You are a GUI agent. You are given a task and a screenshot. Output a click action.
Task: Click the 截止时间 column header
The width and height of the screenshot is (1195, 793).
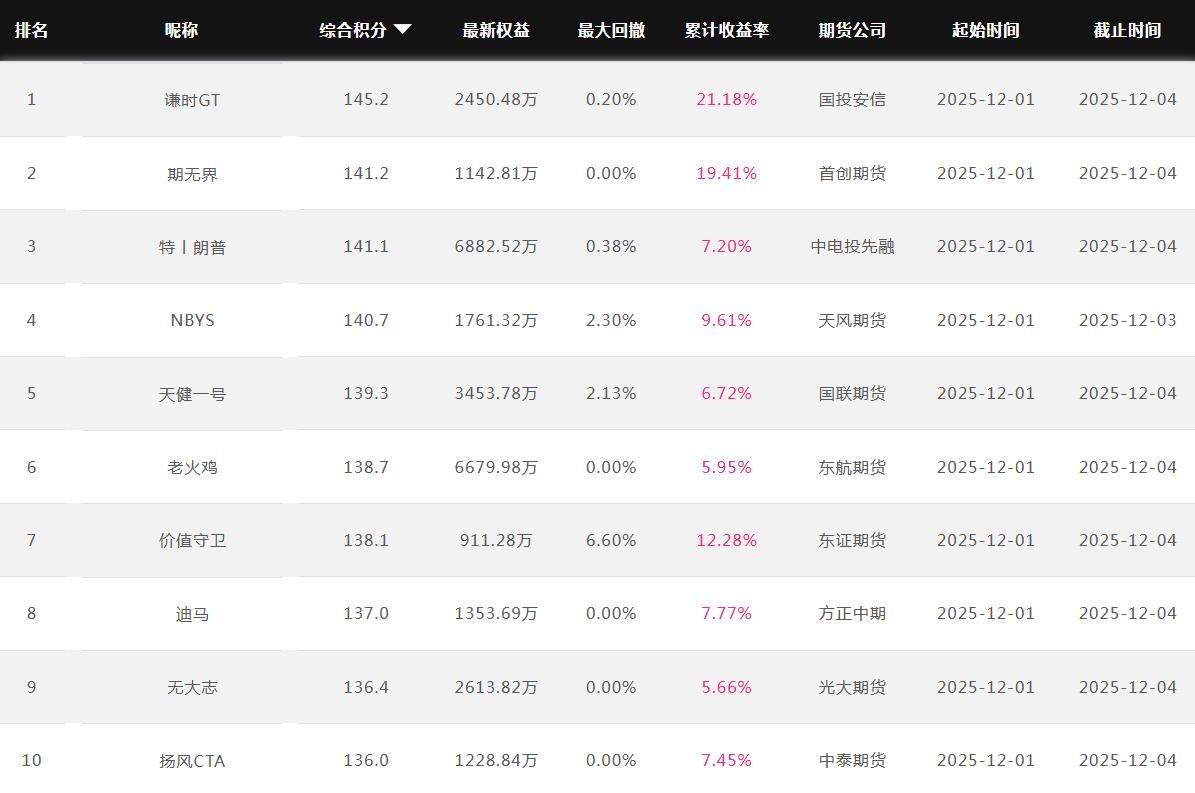pos(1127,30)
